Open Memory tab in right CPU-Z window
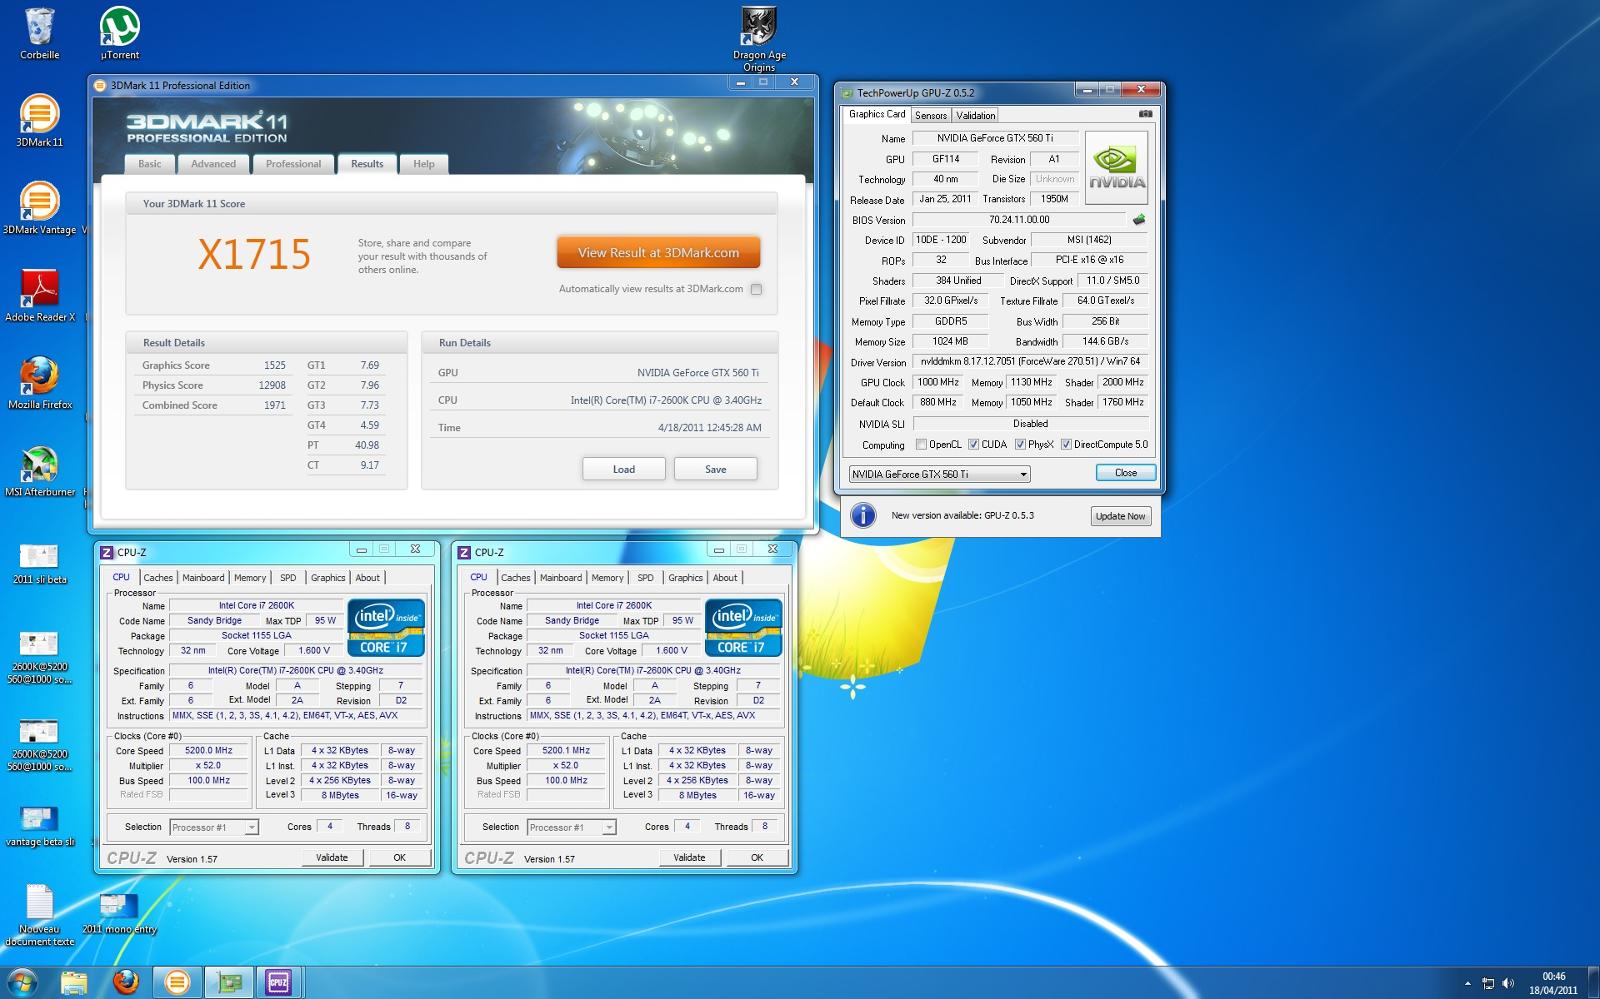 pyautogui.click(x=607, y=578)
